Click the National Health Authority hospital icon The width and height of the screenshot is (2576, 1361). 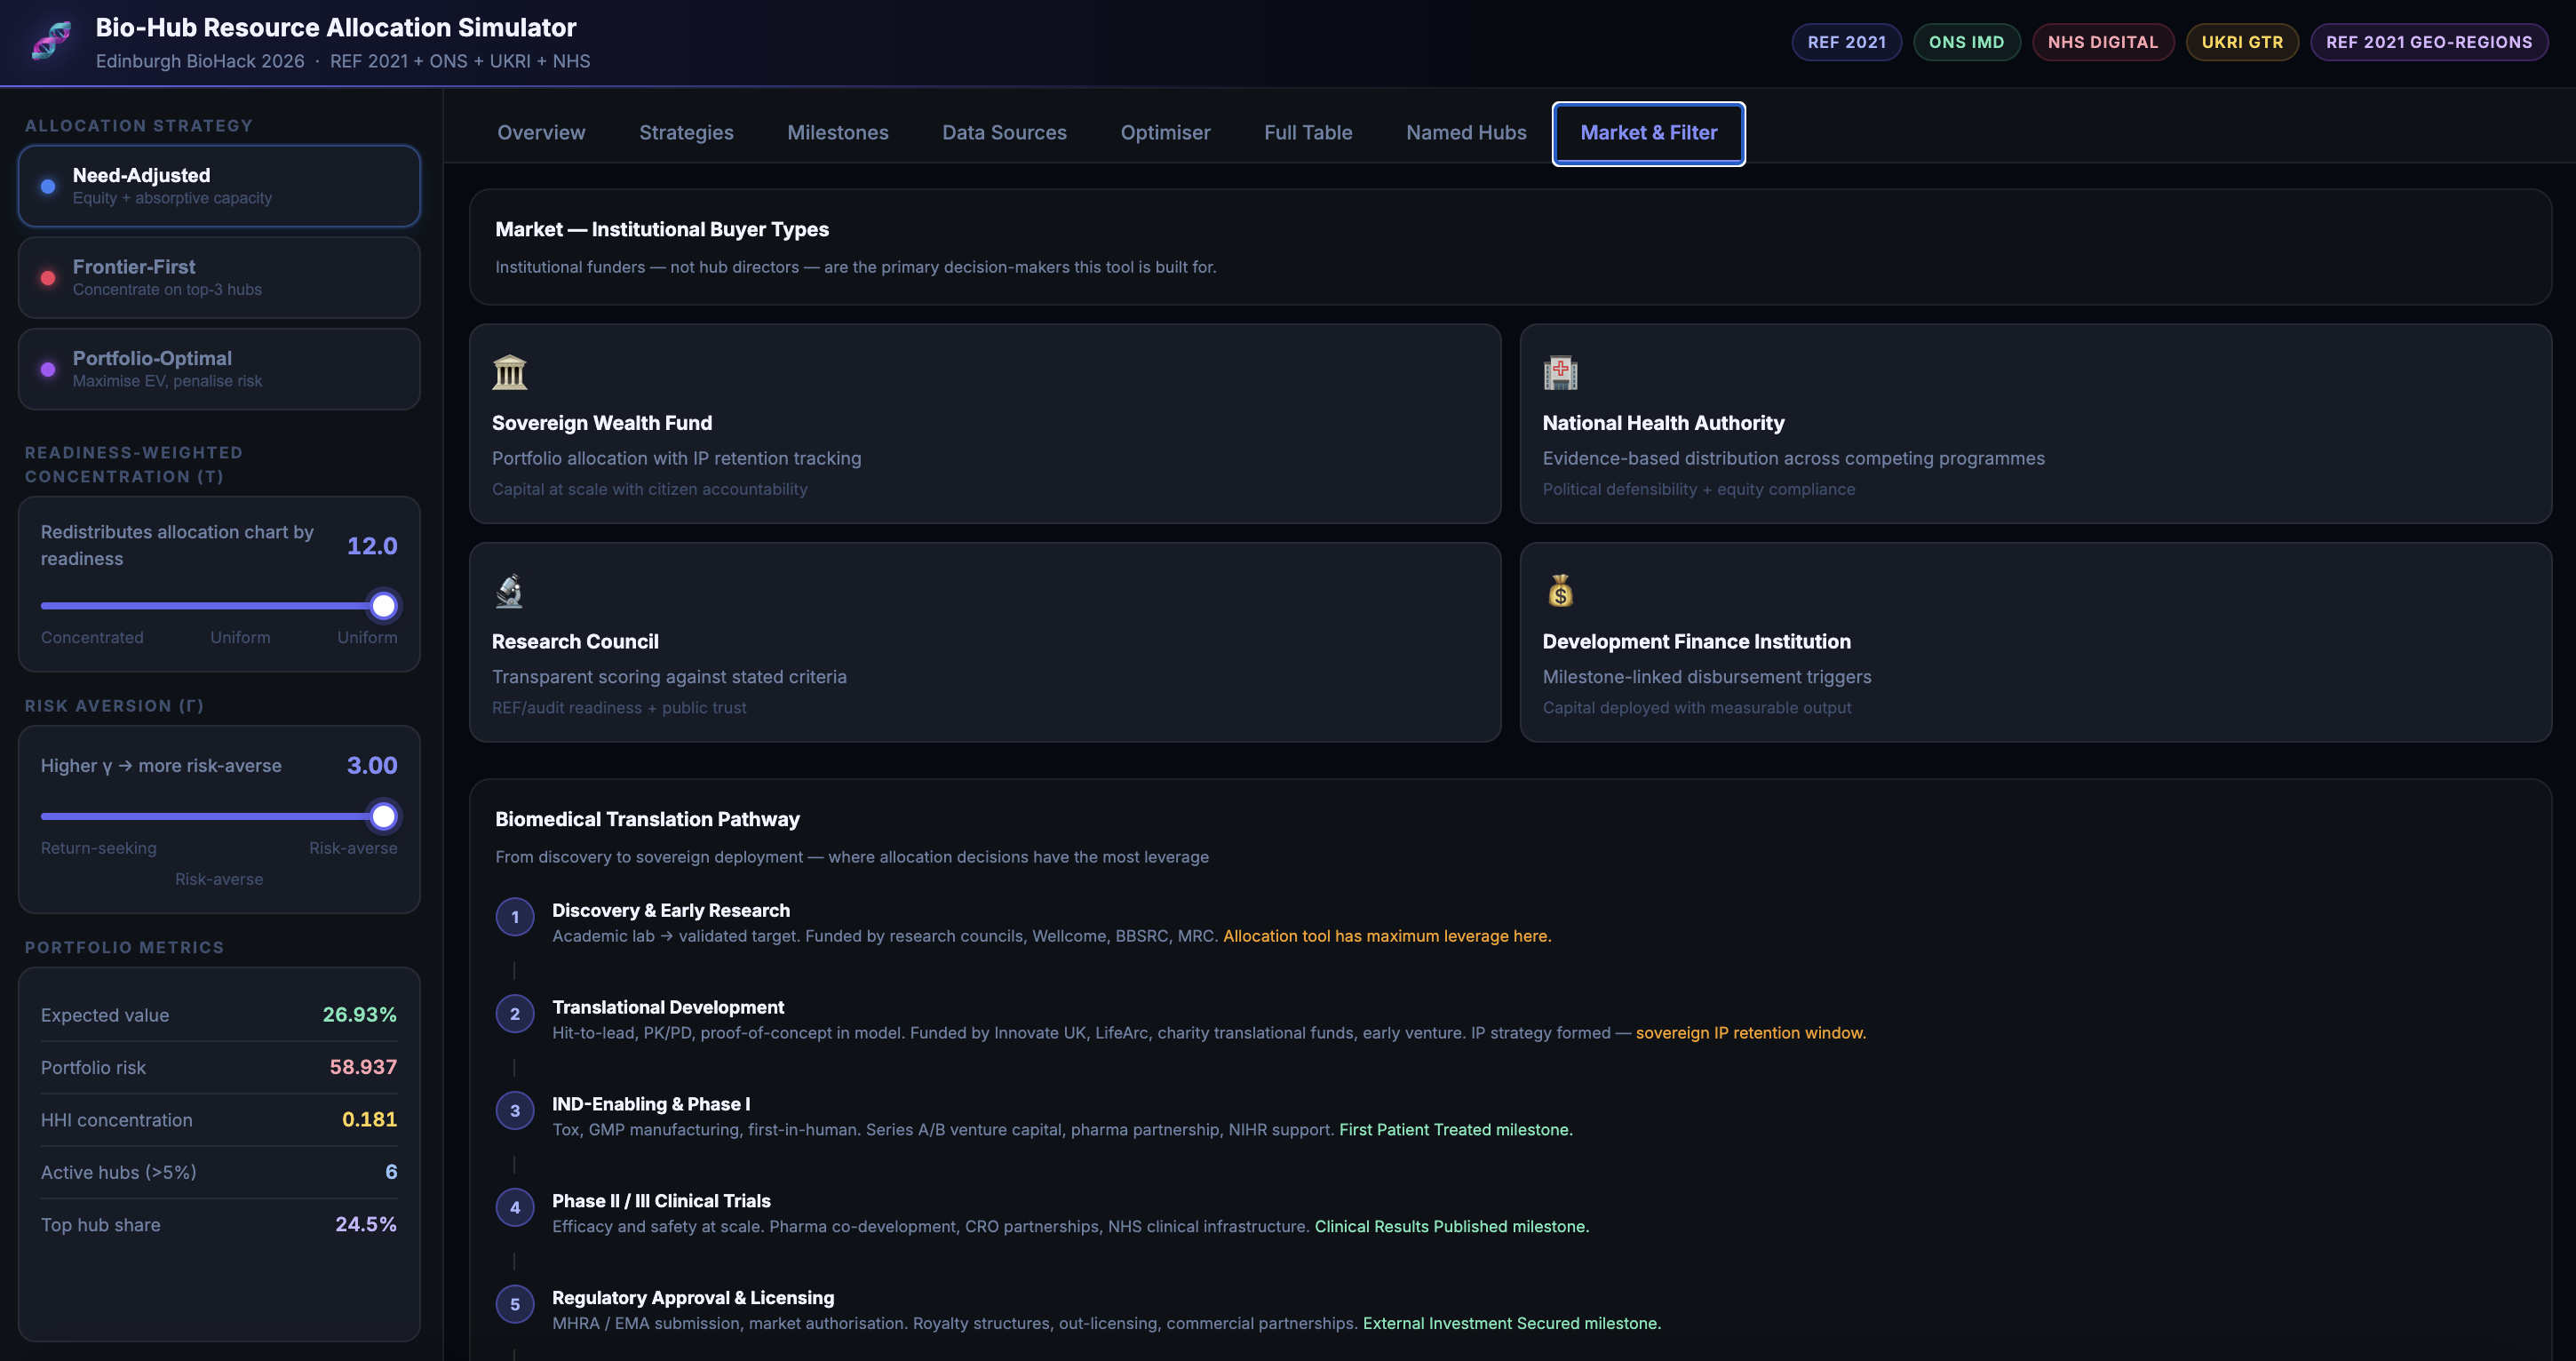1560,373
